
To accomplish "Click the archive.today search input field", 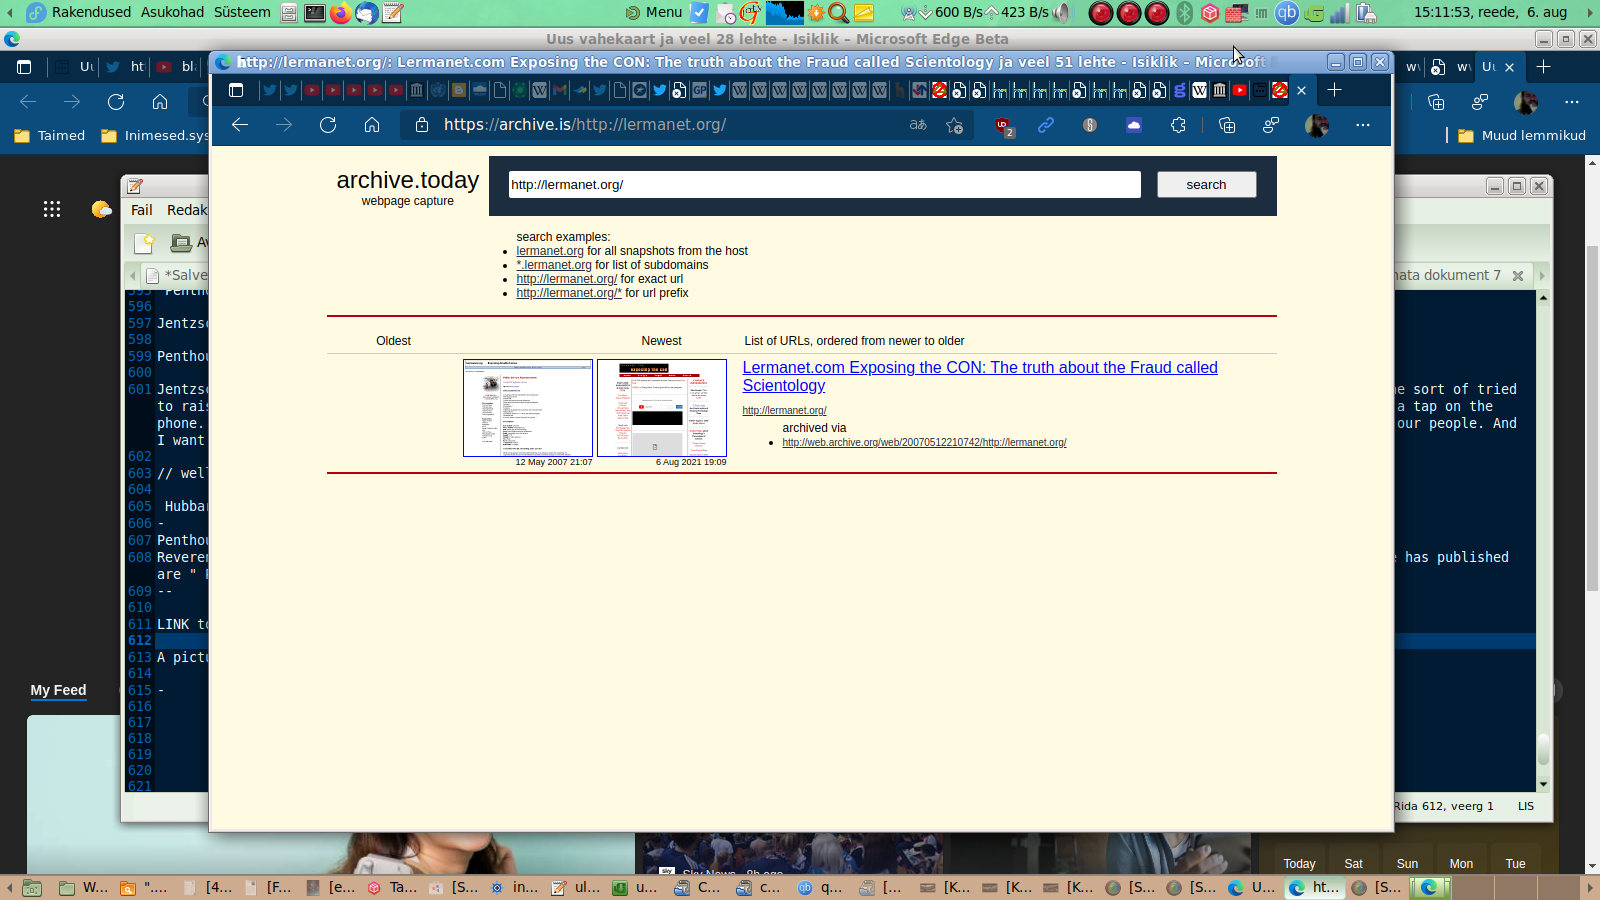I will tap(824, 185).
